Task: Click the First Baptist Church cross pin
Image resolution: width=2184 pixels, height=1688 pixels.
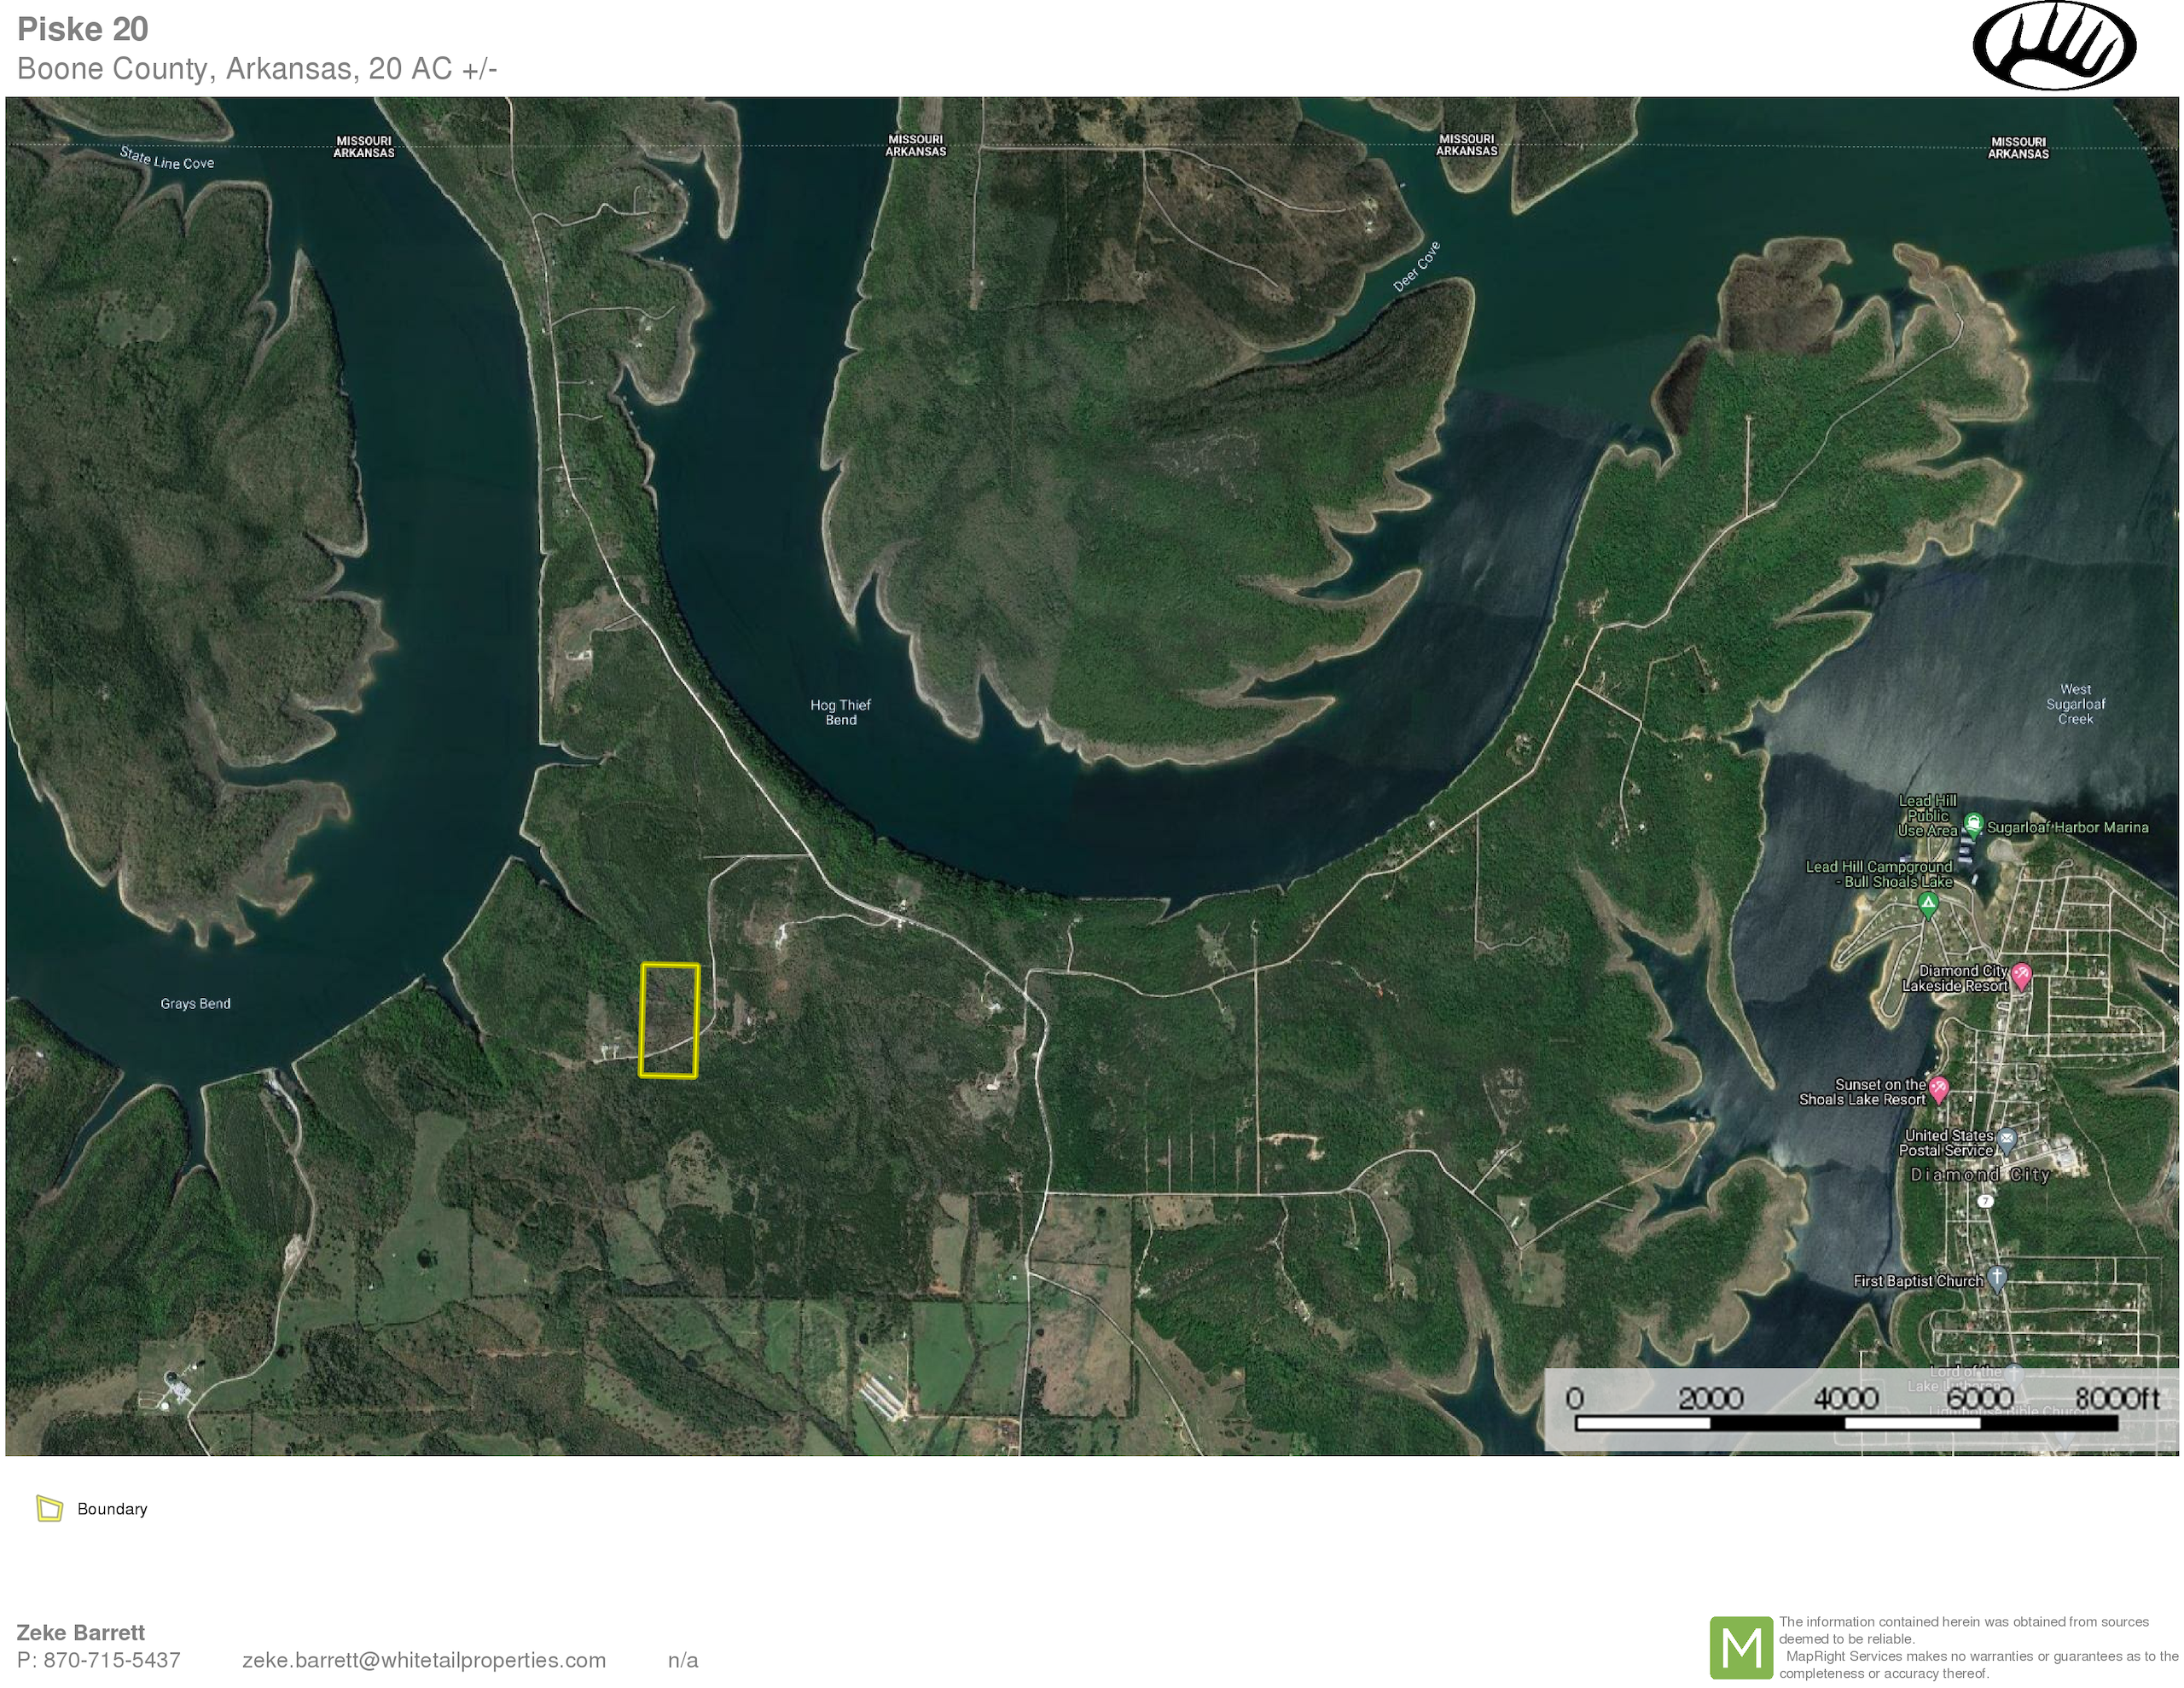Action: (1996, 1278)
